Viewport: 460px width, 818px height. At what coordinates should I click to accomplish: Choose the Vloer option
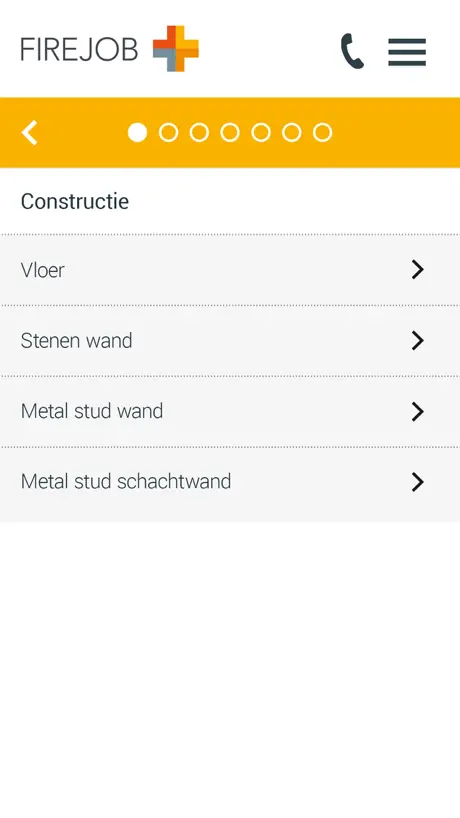pyautogui.click(x=230, y=270)
